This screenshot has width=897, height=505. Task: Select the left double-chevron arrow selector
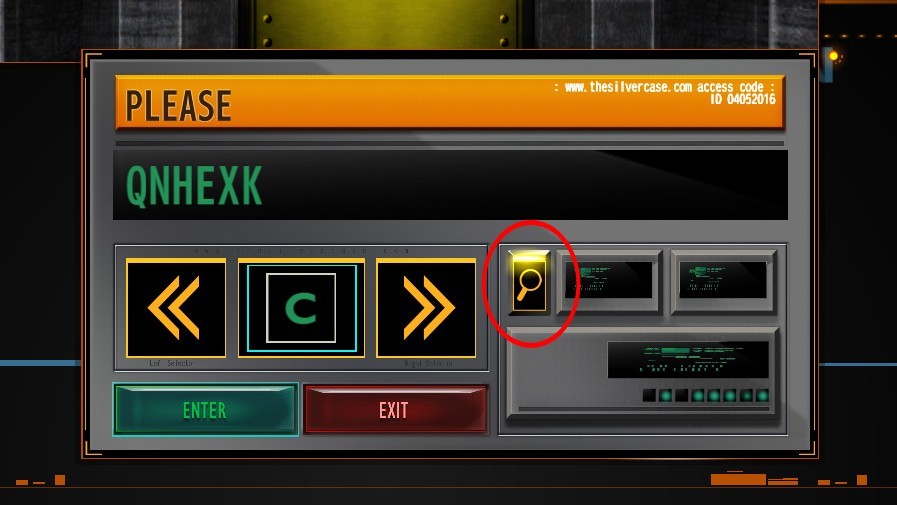[x=176, y=308]
